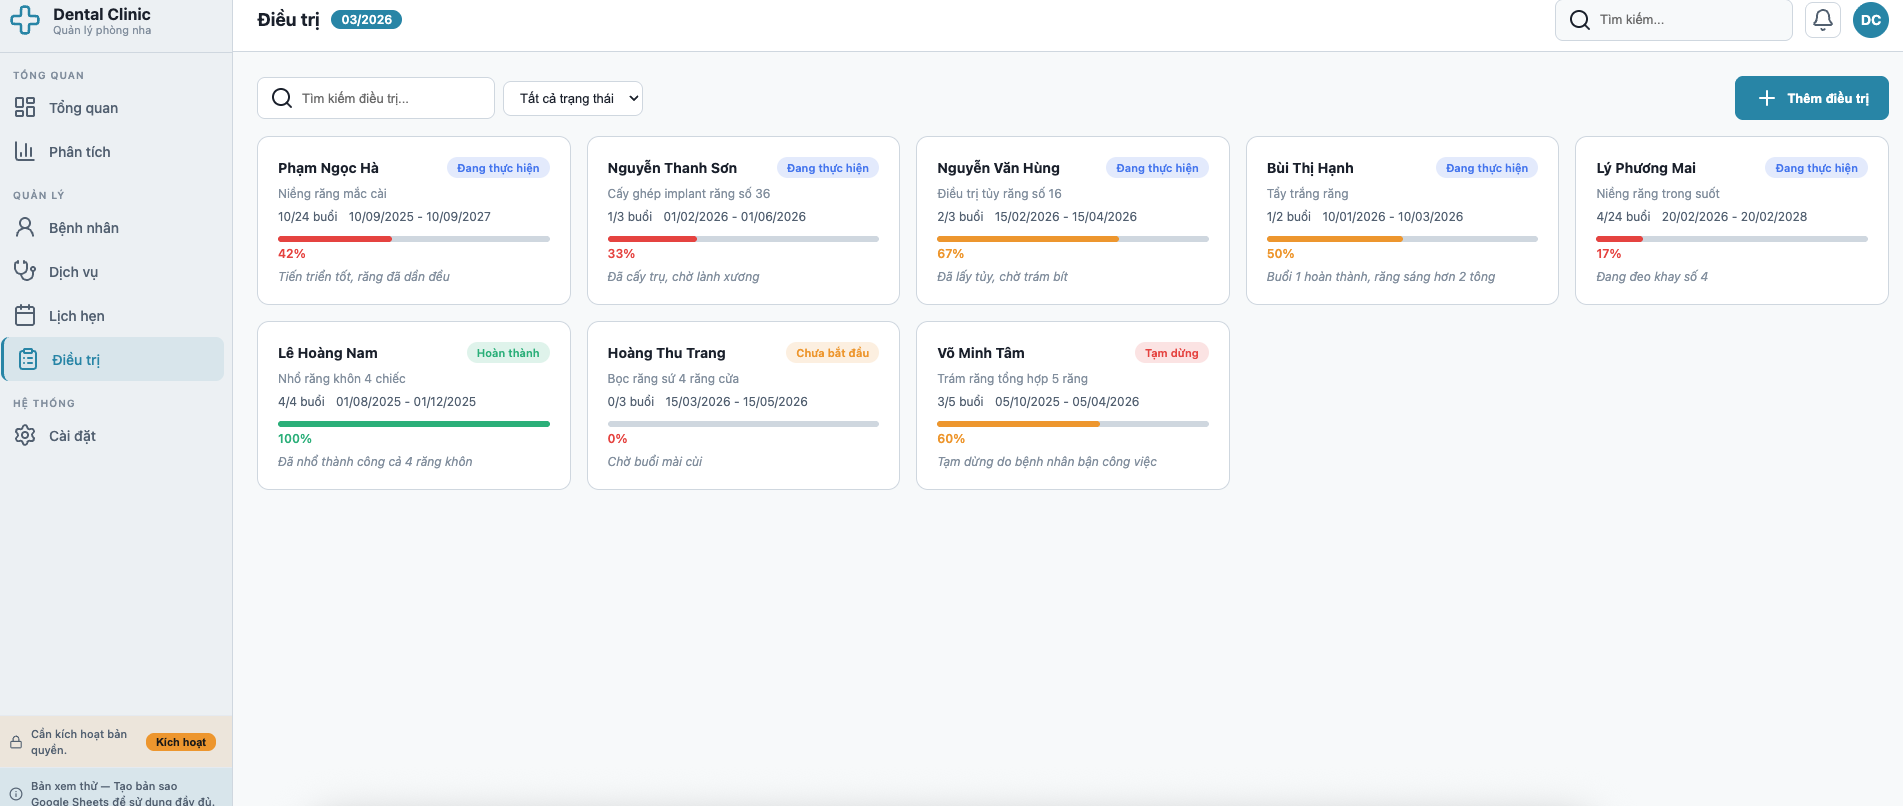This screenshot has height=806, width=1903.
Task: Select the Tạm dừng badge on Võ Minh Tâm
Action: [1171, 353]
